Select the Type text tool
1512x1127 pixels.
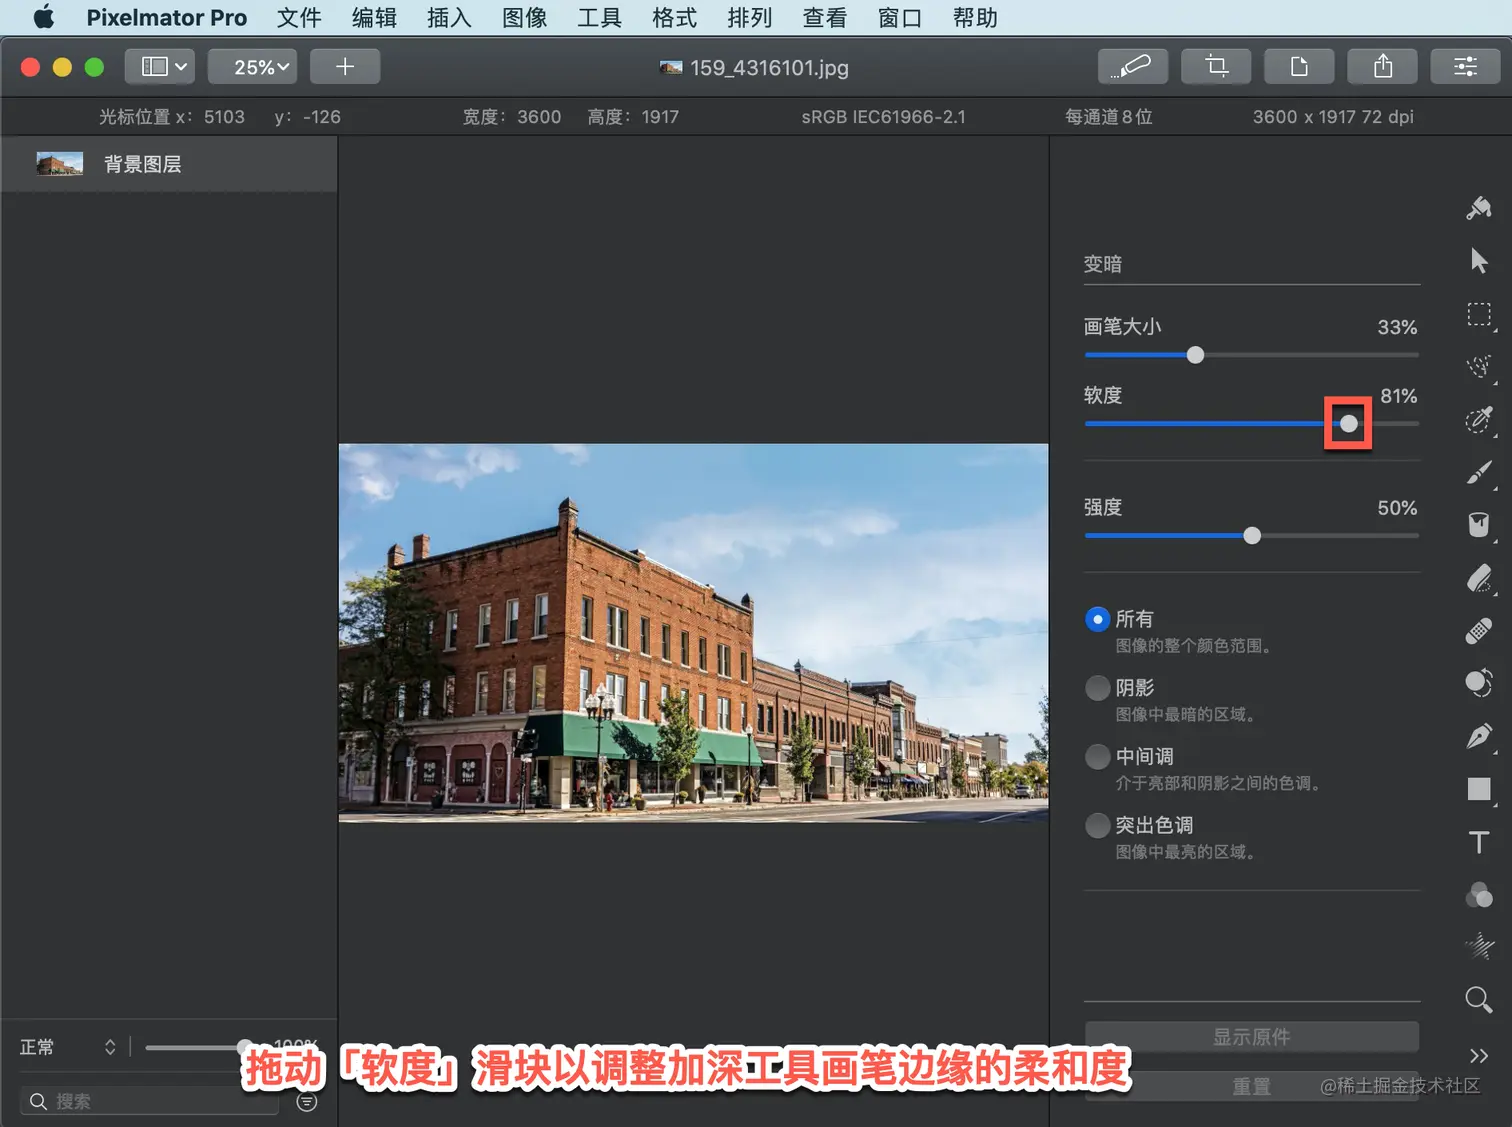(1479, 842)
